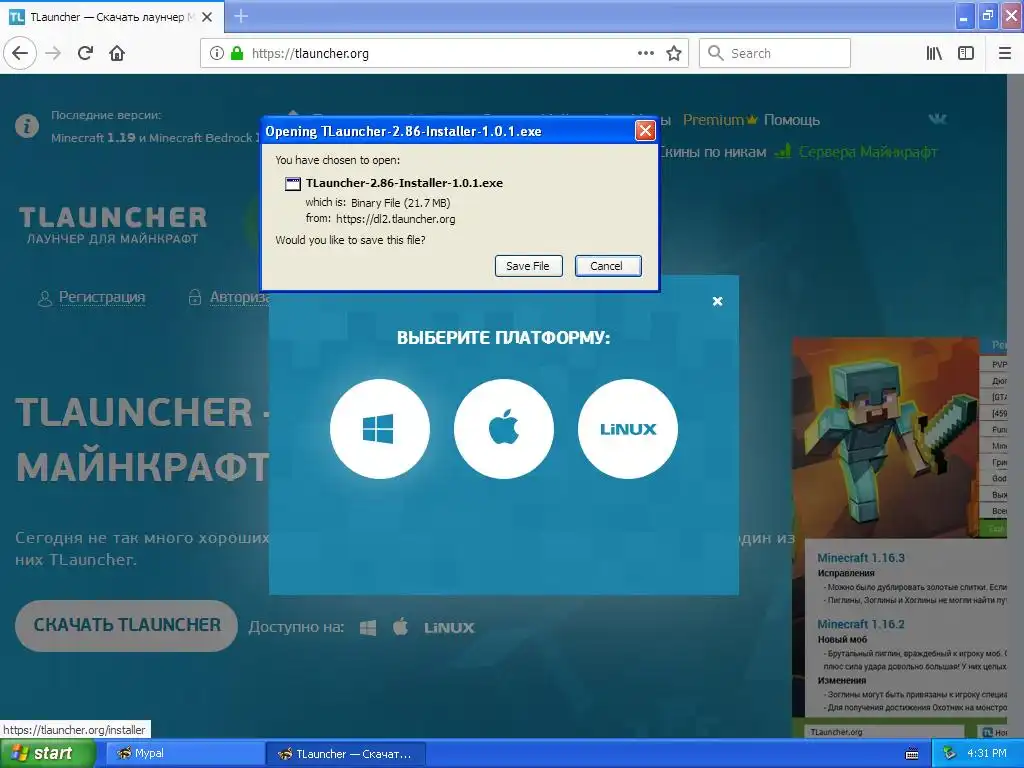Viewport: 1024px width, 768px height.
Task: Open the Minecraft 1.16.2 changelog heading
Action: point(861,624)
